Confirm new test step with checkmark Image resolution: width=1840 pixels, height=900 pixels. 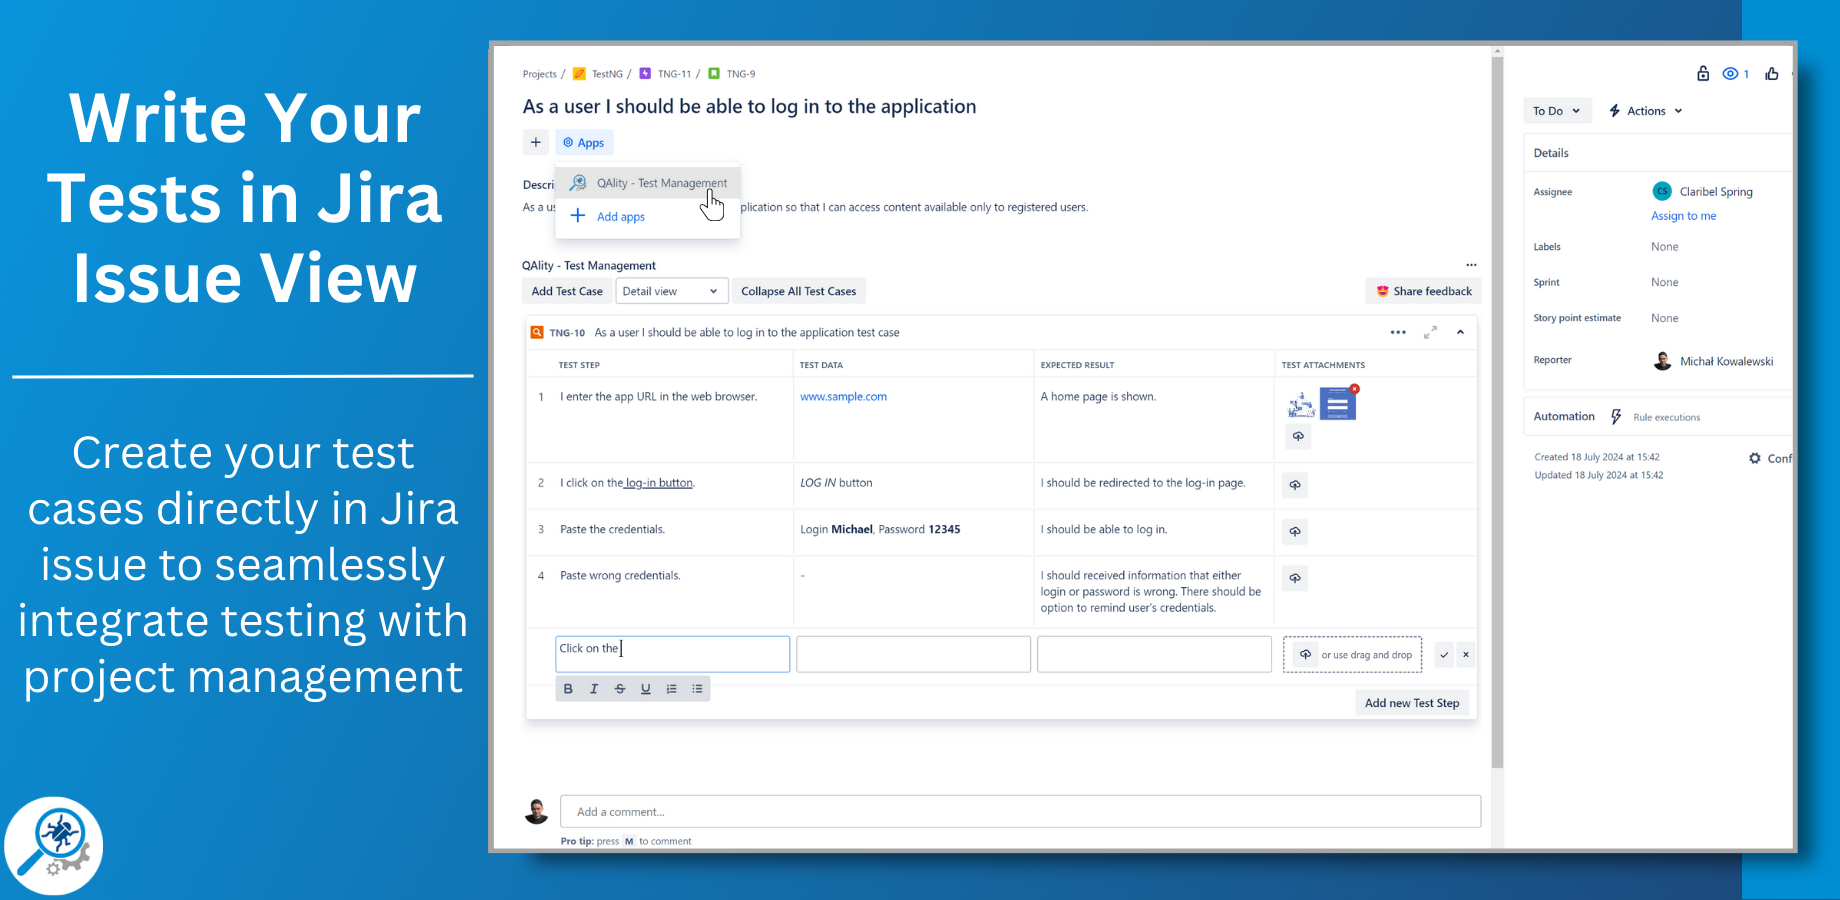pyautogui.click(x=1444, y=655)
